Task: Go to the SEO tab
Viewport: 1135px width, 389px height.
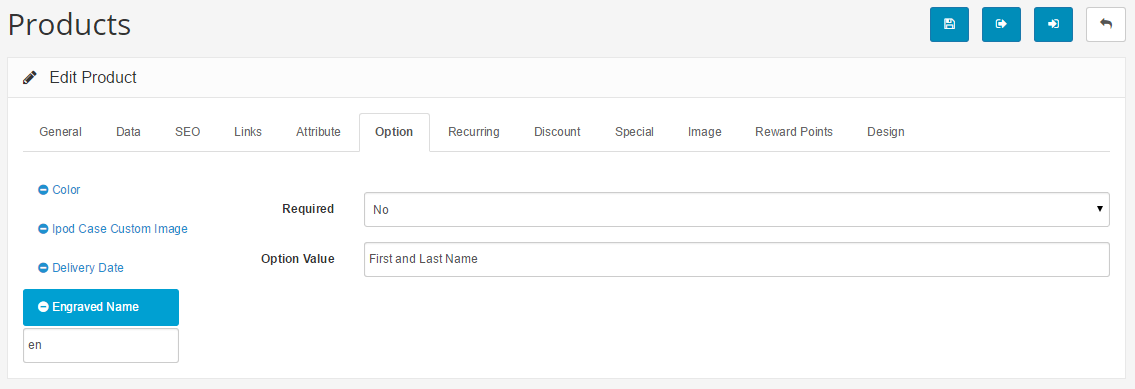Action: pos(187,132)
